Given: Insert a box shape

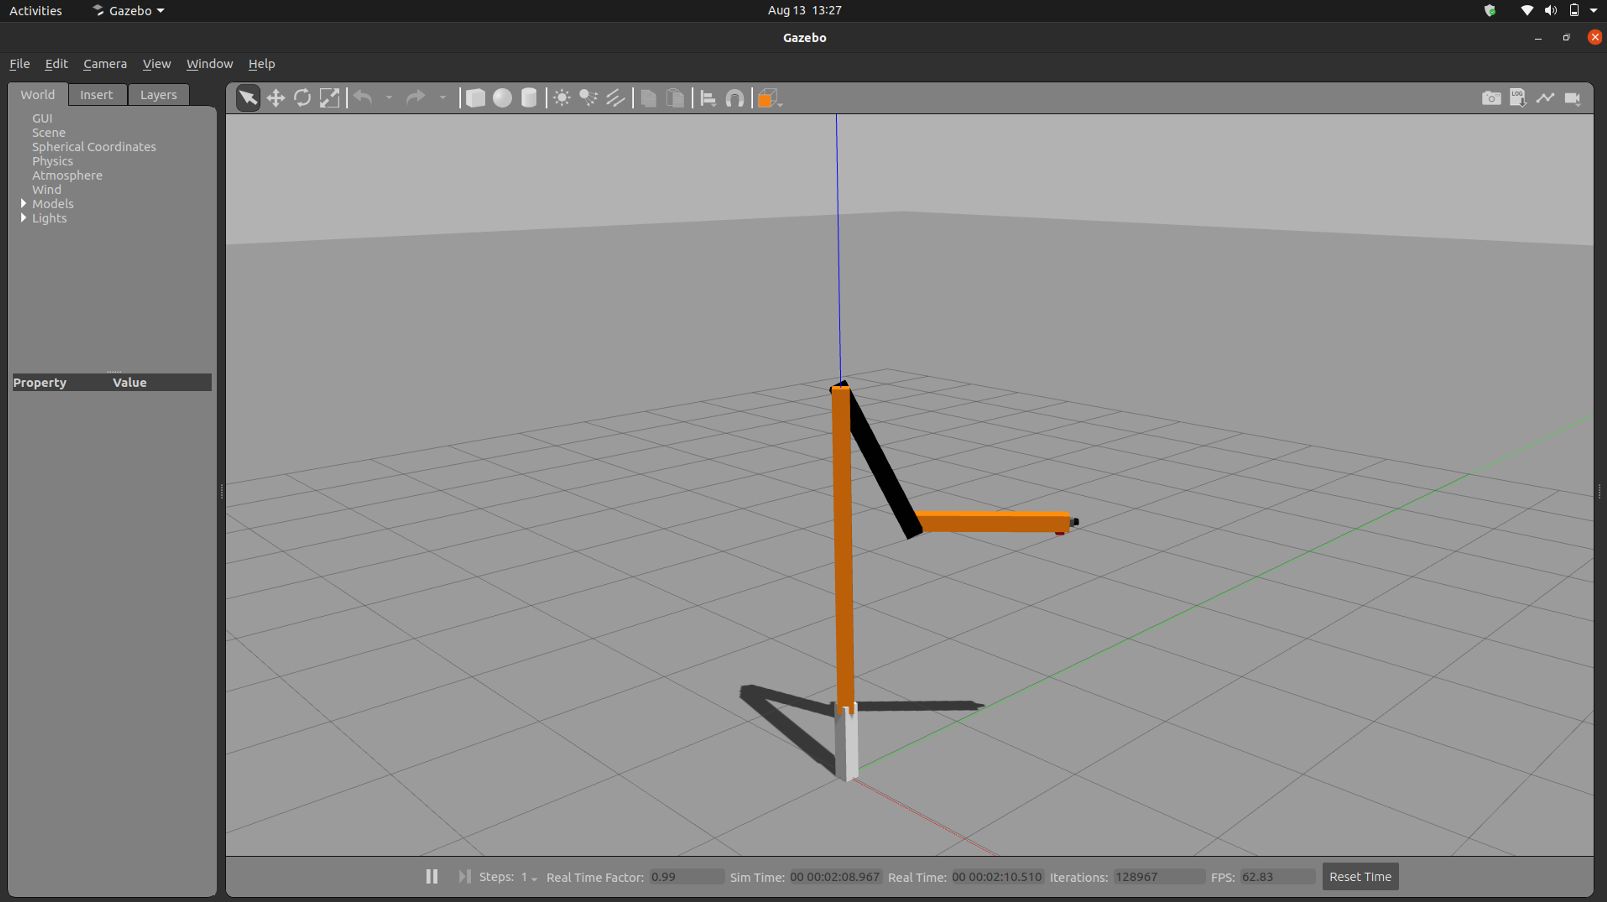Looking at the screenshot, I should click(476, 98).
